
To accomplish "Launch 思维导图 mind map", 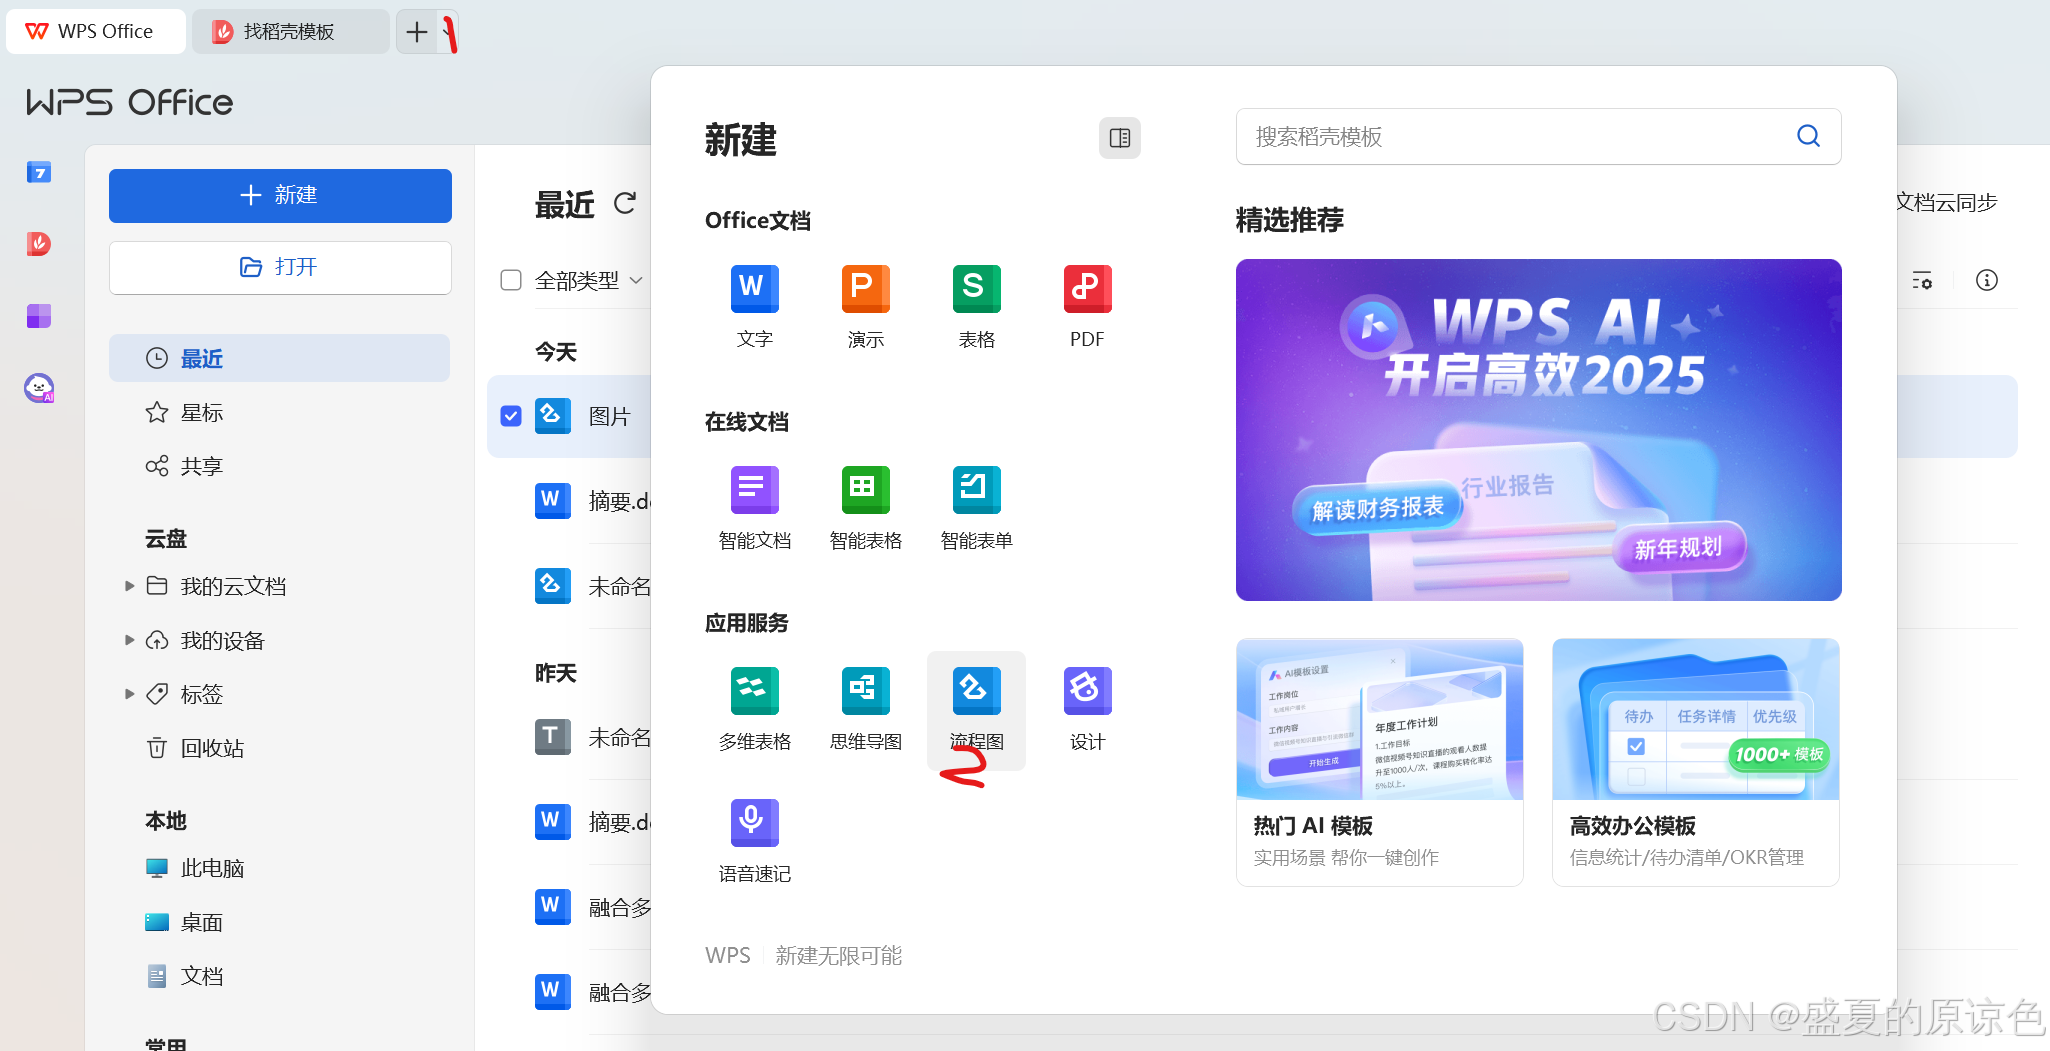I will pos(865,709).
